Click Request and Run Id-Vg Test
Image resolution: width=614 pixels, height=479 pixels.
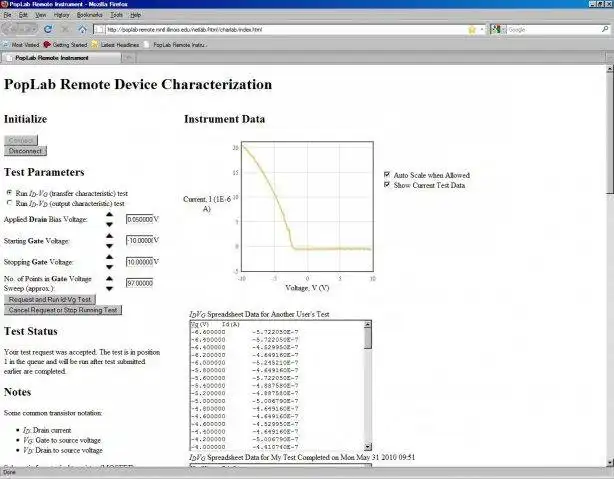[50, 300]
